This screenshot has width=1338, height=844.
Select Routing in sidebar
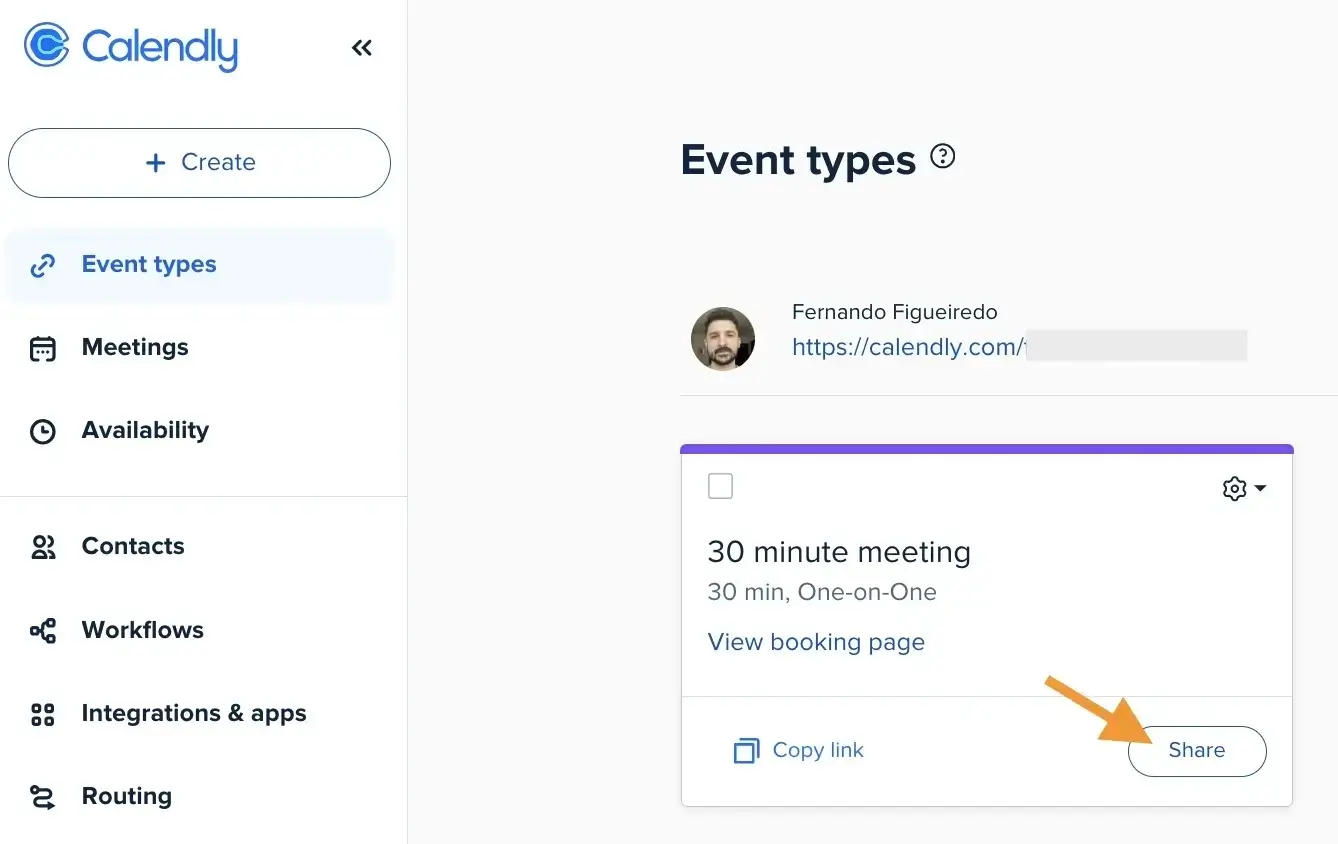click(199, 797)
